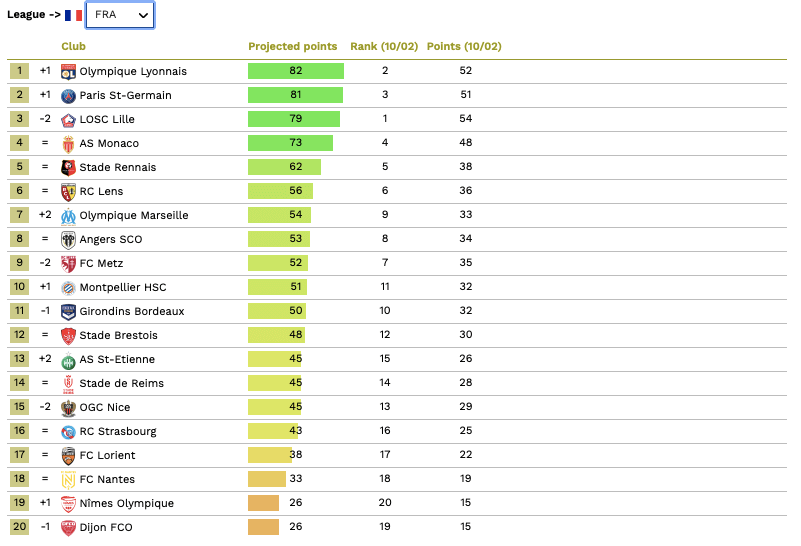Click the Olympique Marseille club crest
Viewport: 801px width, 546px height.
coord(68,215)
